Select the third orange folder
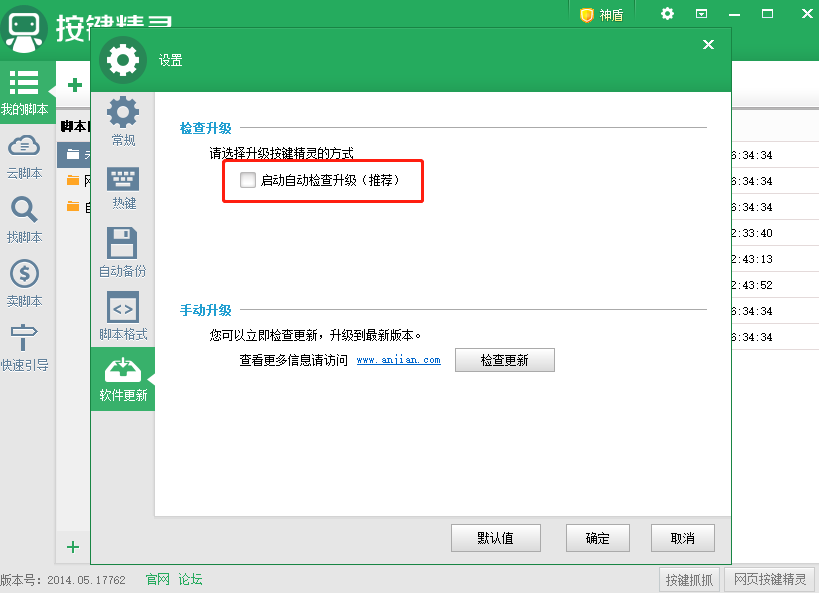Viewport: 819px width, 593px height. coord(74,207)
